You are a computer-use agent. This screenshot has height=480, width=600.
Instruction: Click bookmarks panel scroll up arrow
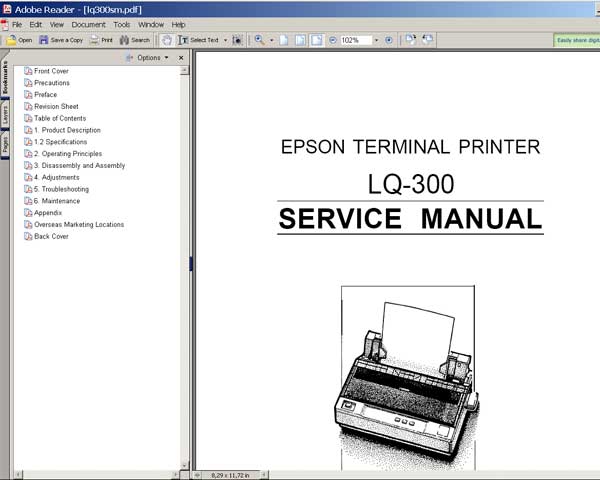point(184,70)
